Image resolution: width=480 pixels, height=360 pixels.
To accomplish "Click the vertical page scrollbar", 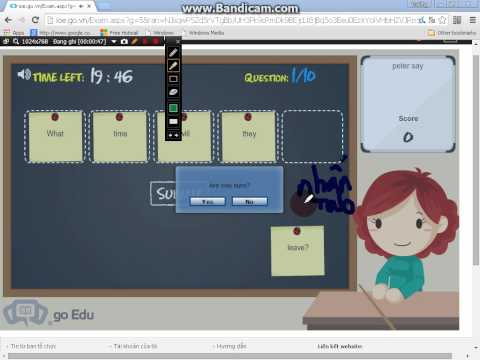I will coord(476,160).
